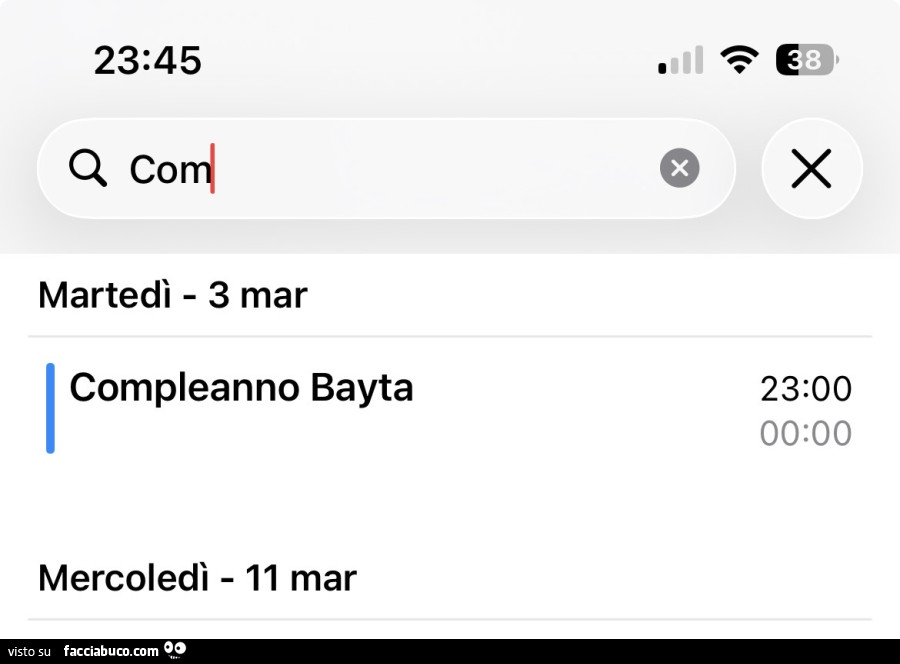Tap the 23:45 status bar clock
Screen dimensions: 900x664
(x=148, y=61)
